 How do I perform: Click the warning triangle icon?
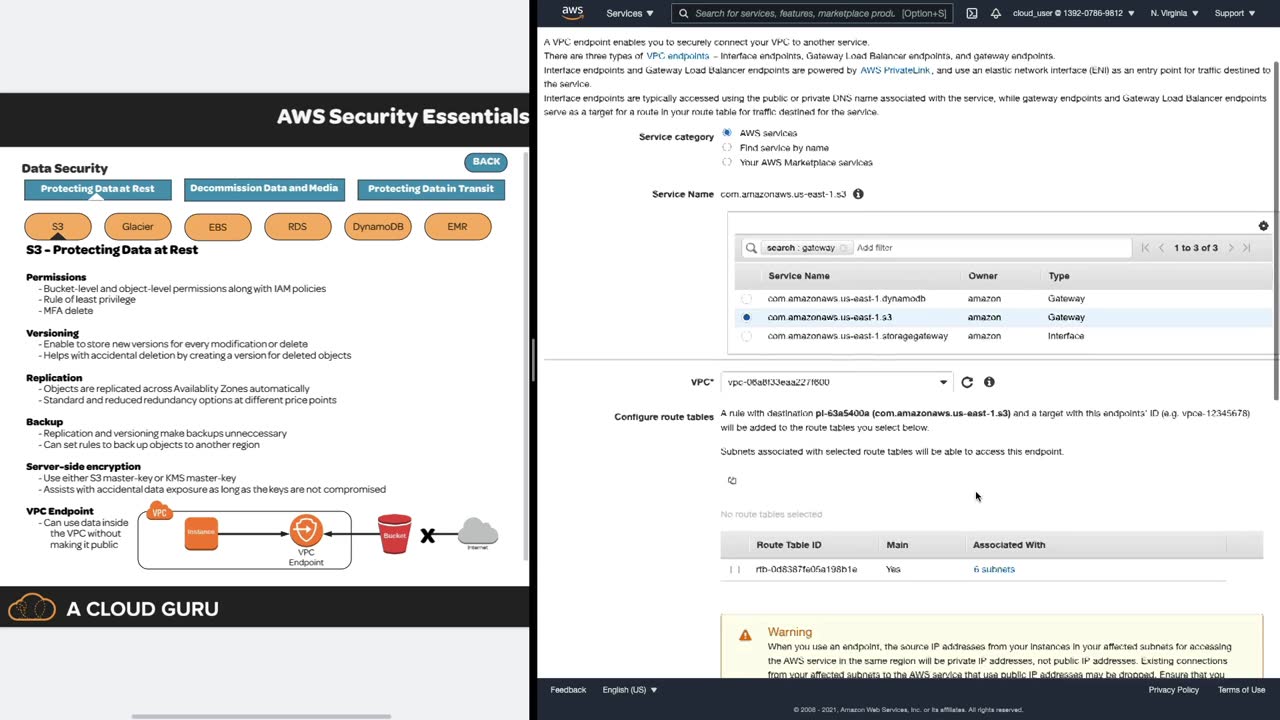(745, 635)
